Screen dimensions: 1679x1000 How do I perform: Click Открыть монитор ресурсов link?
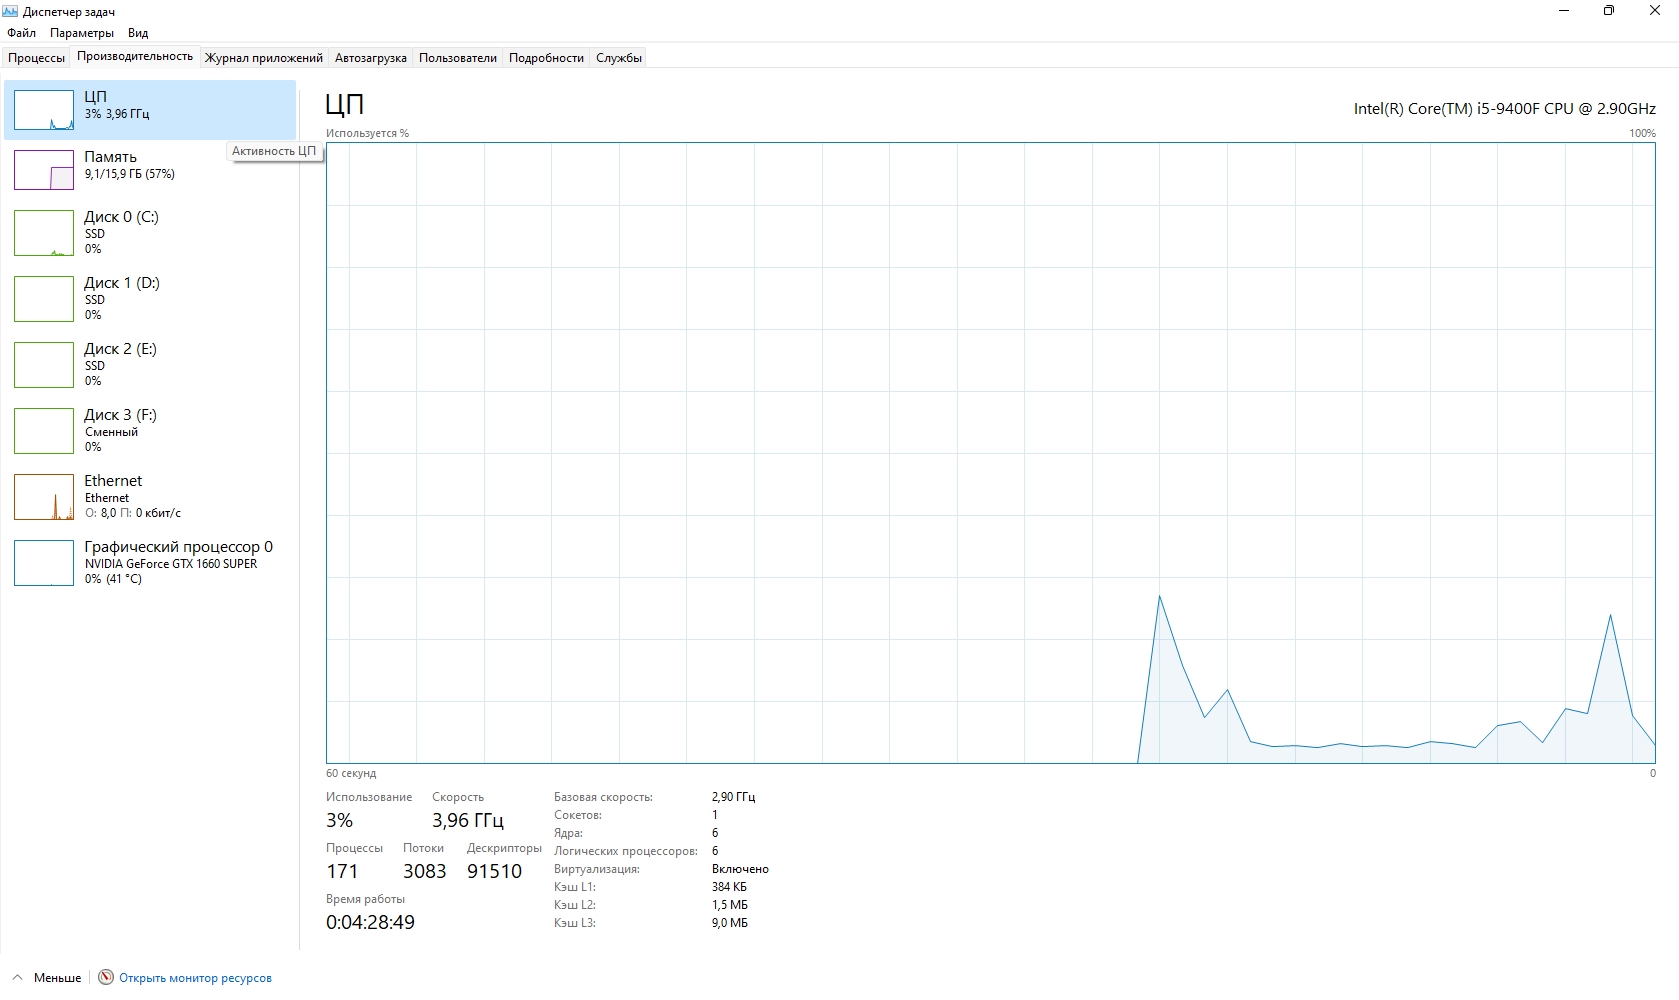click(195, 978)
